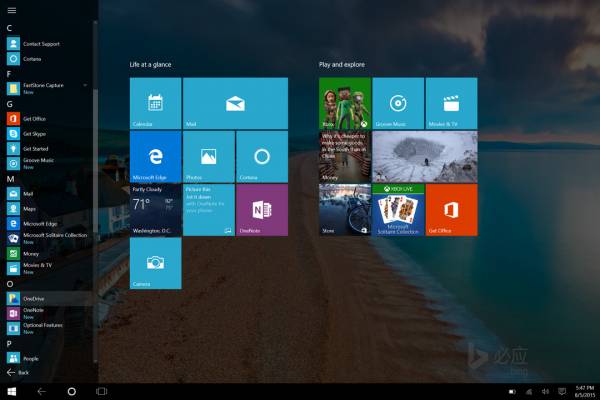
Task: Open OneDrive in the app list
Action: coord(48,299)
